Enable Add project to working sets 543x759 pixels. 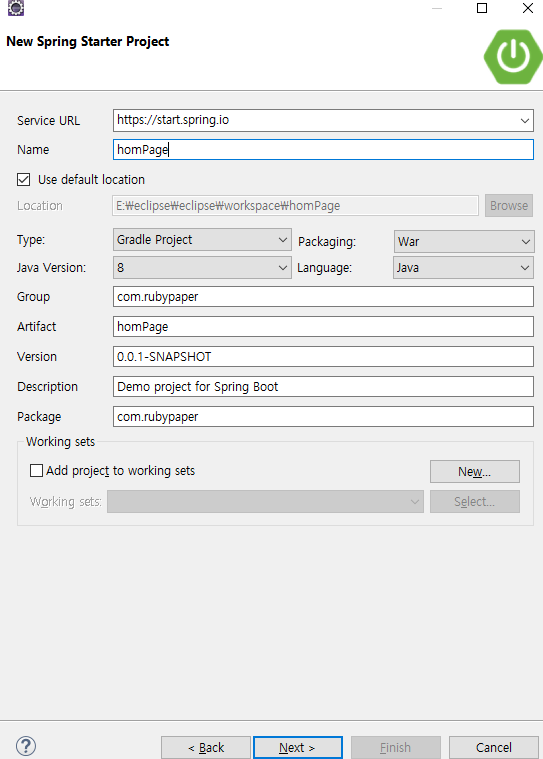pyautogui.click(x=36, y=471)
